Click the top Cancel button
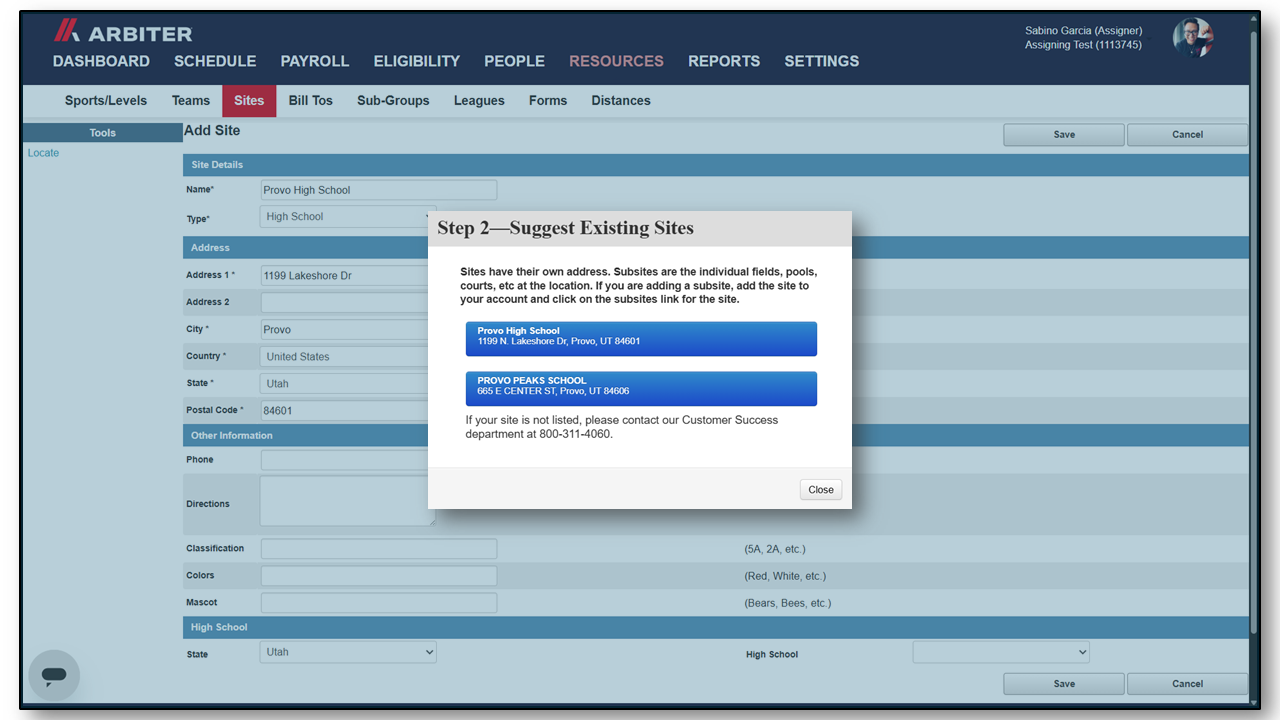Screen dimensions: 1280x720 [1187, 135]
